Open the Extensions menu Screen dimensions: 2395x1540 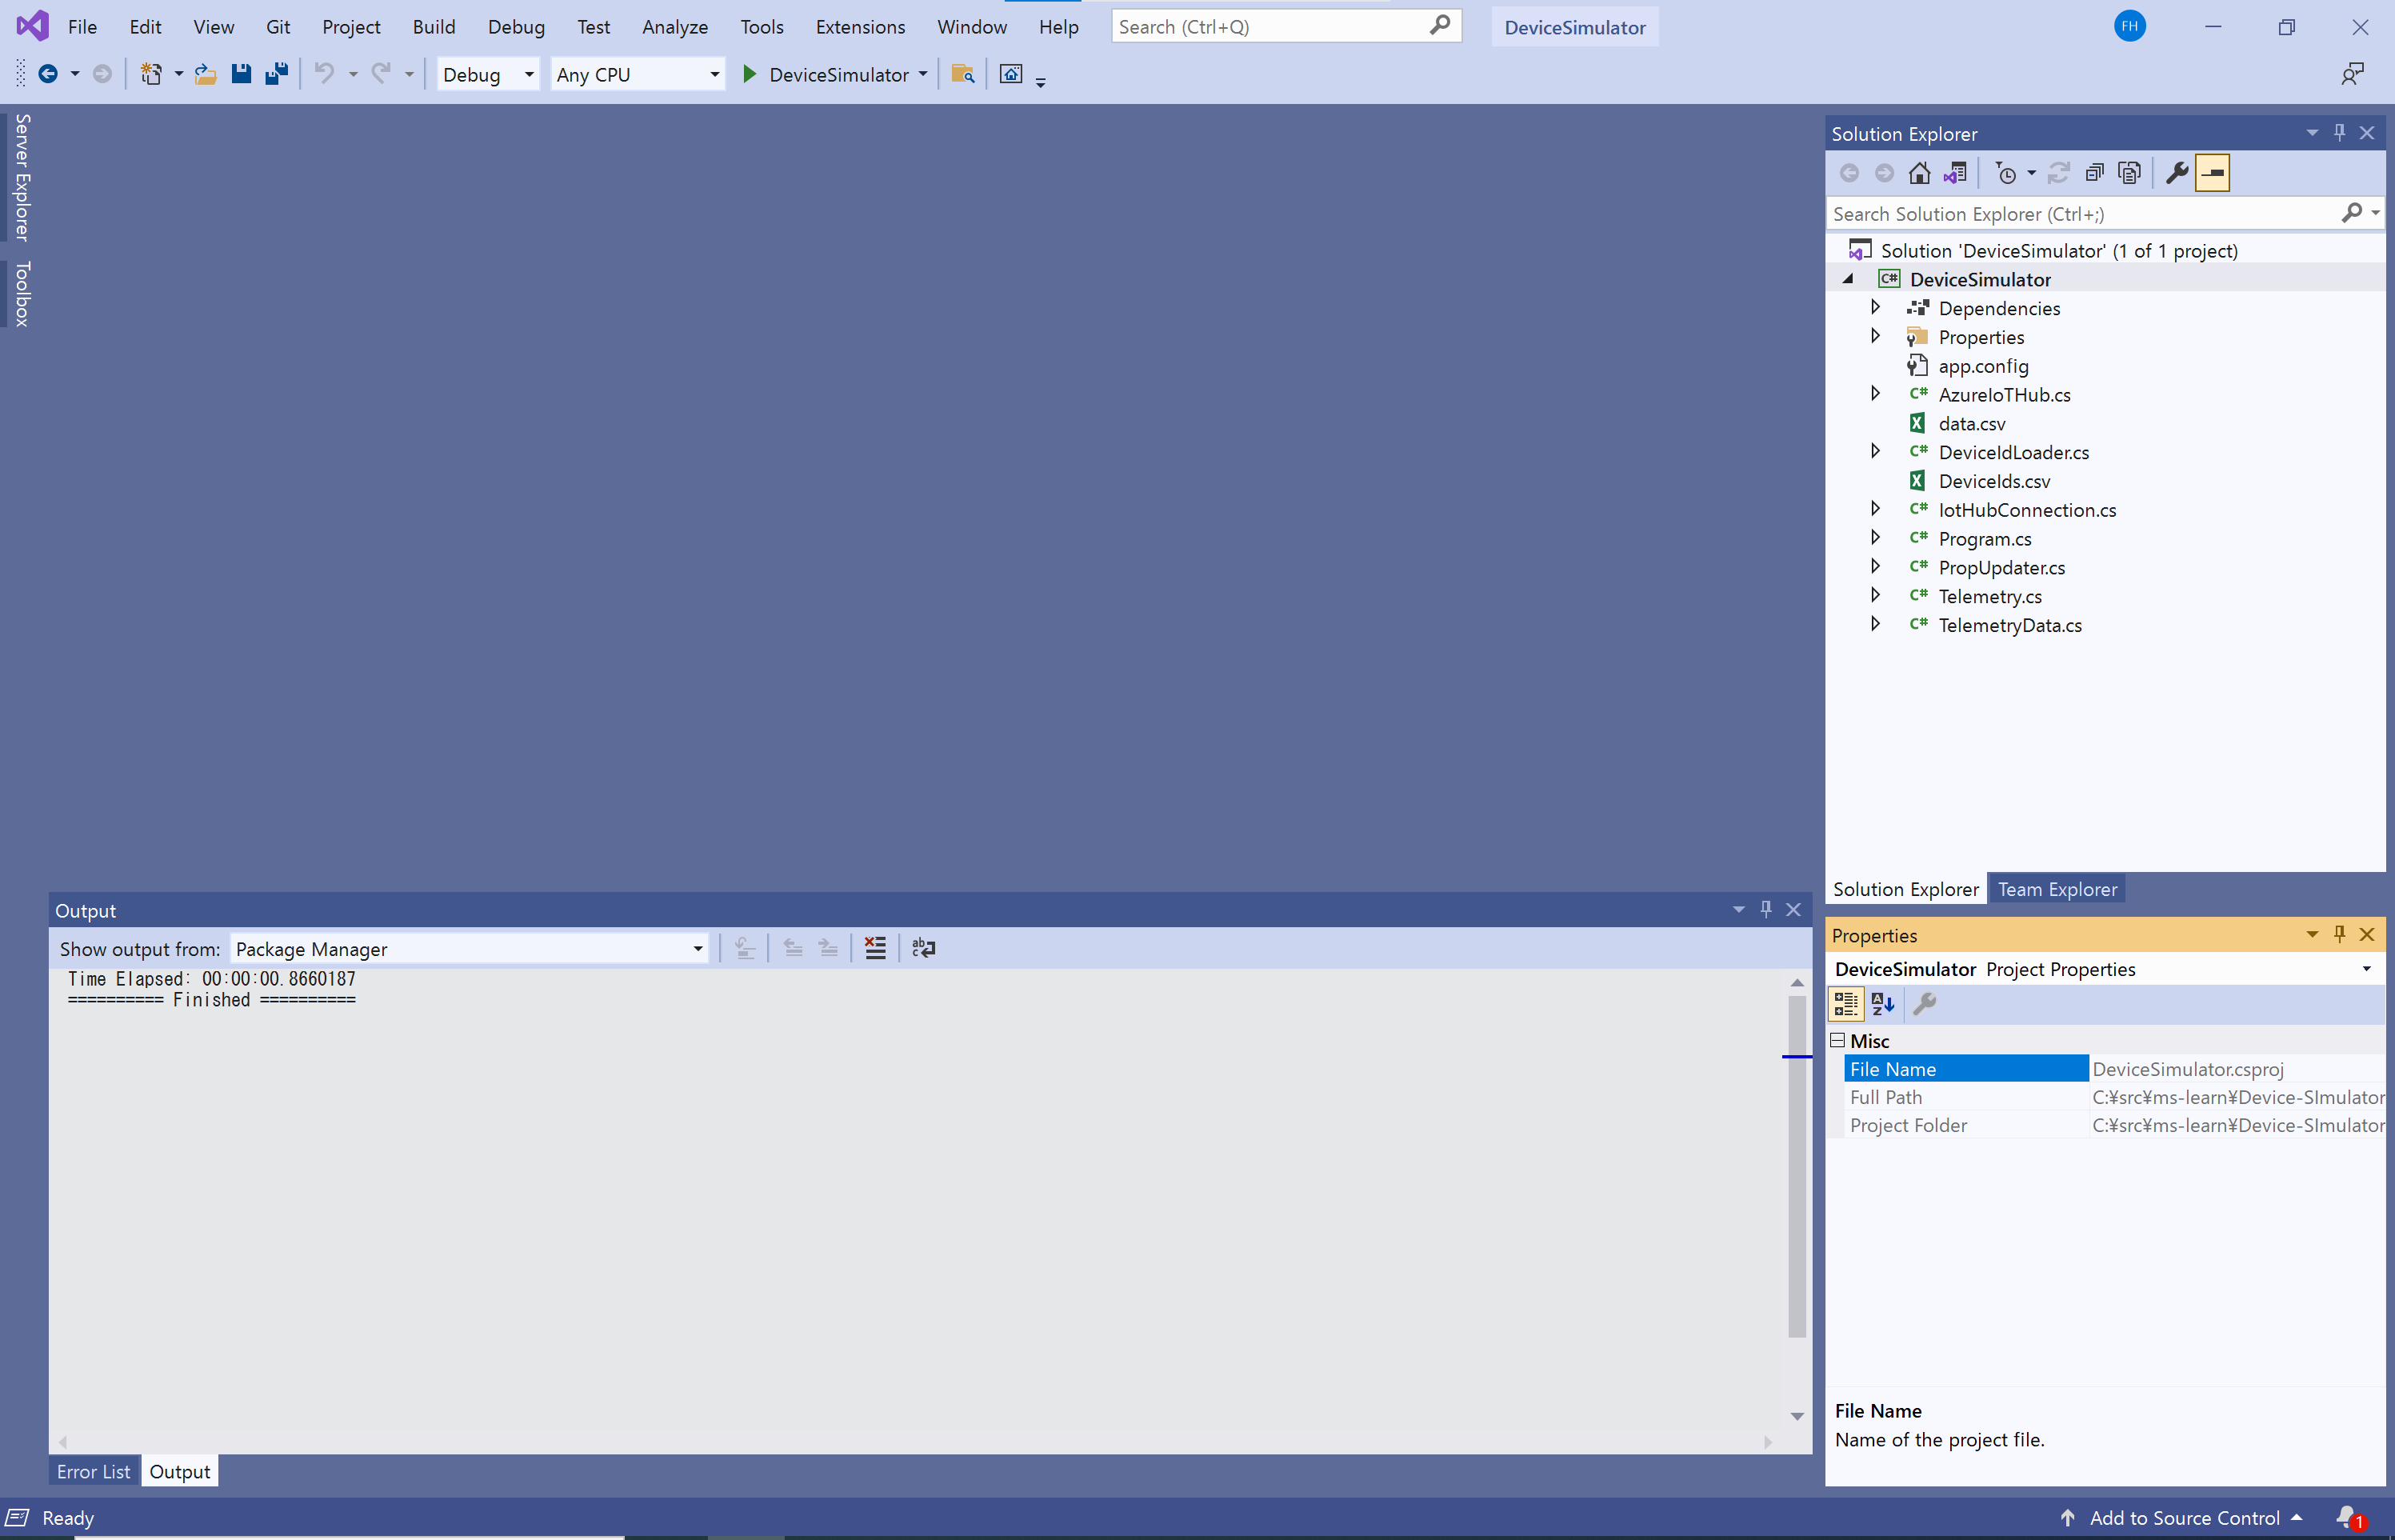860,27
